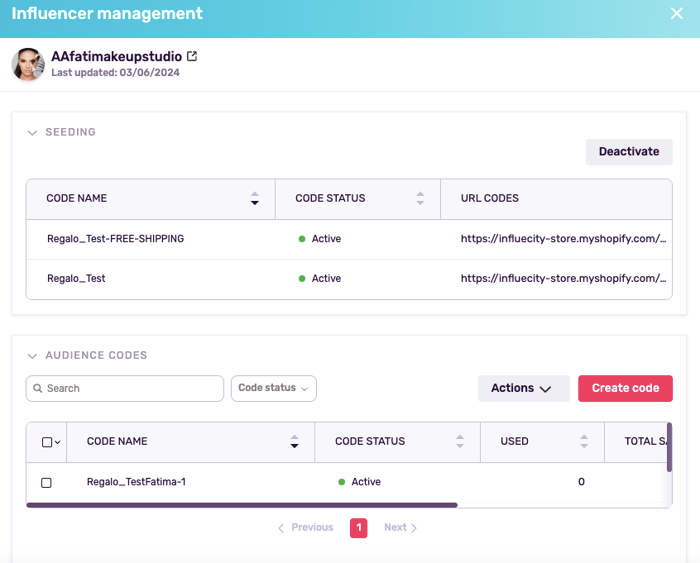Go to page 1 of results
This screenshot has width=700, height=563.
(x=358, y=528)
